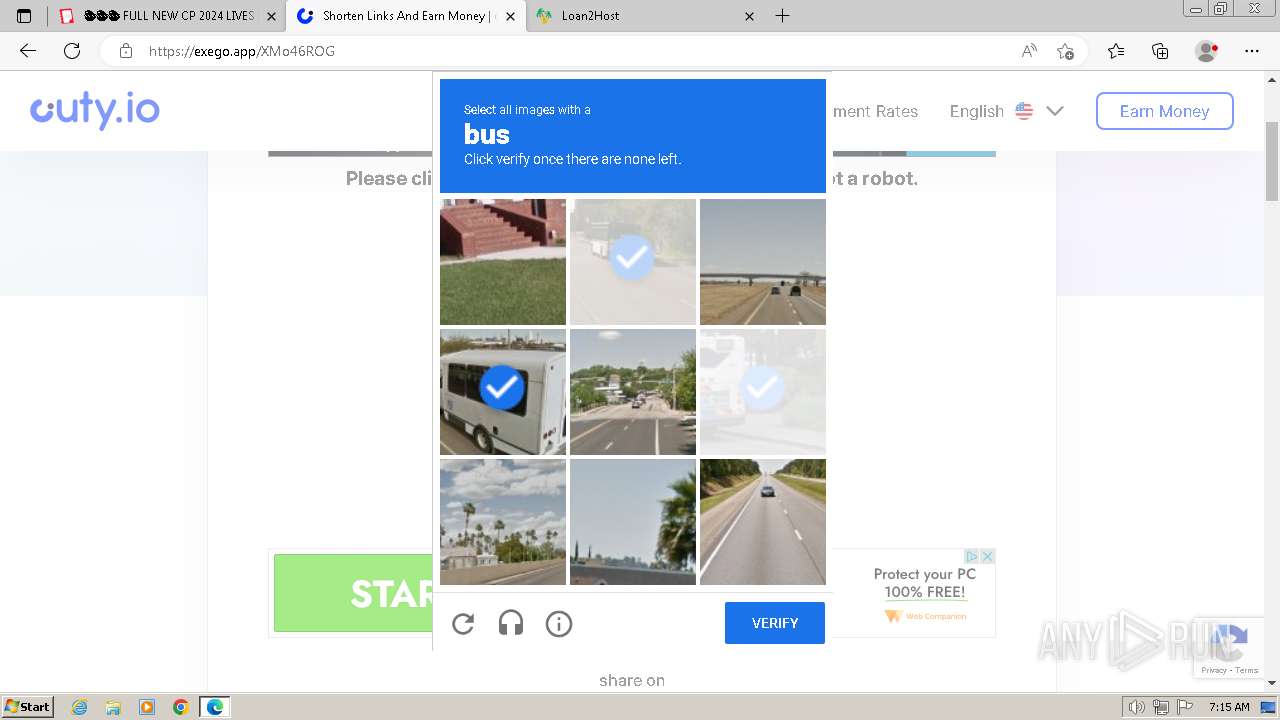This screenshot has height=720, width=1280.
Task: Click the Earn Money button
Action: point(1164,111)
